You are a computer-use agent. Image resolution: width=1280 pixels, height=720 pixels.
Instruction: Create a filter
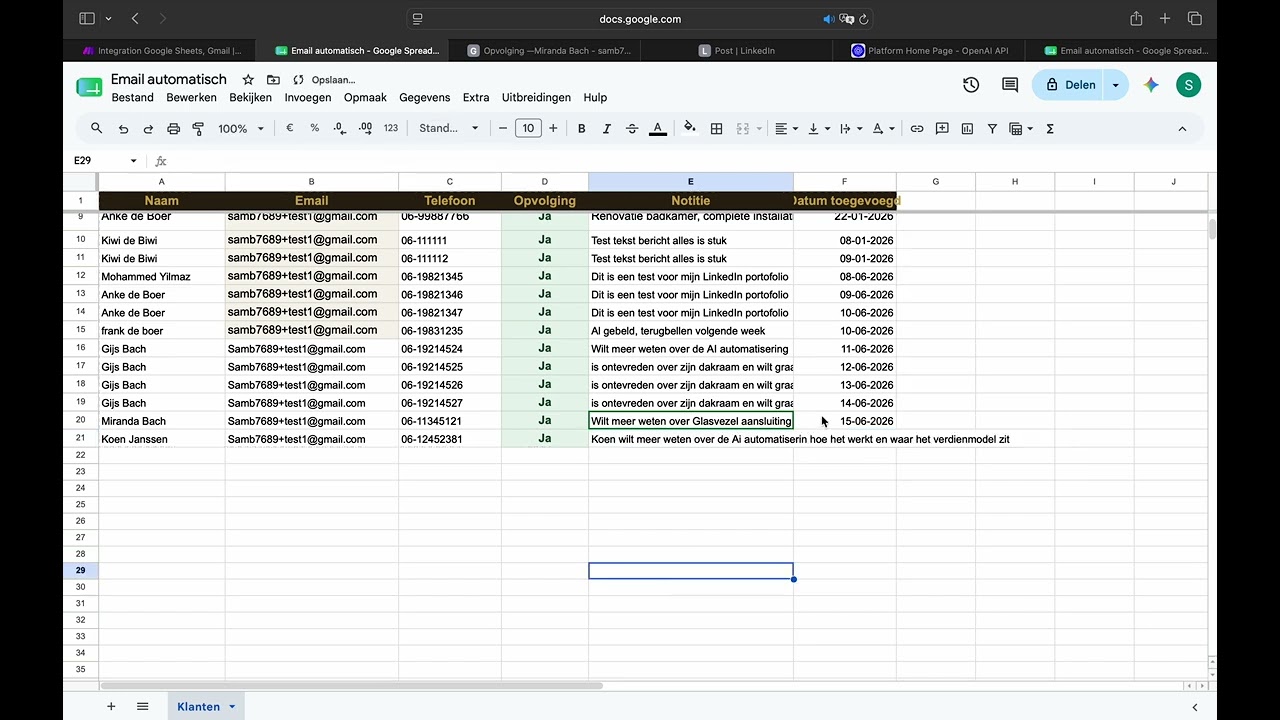point(992,128)
